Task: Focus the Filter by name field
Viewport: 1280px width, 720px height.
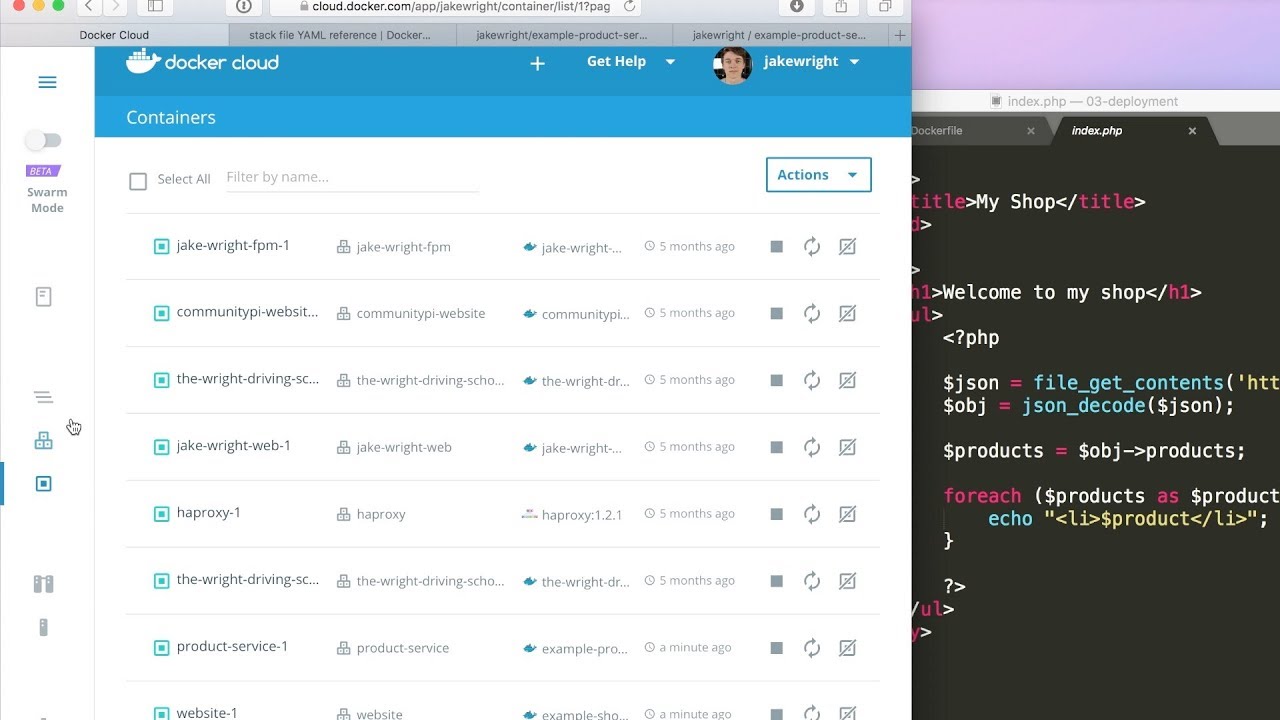Action: 352,178
